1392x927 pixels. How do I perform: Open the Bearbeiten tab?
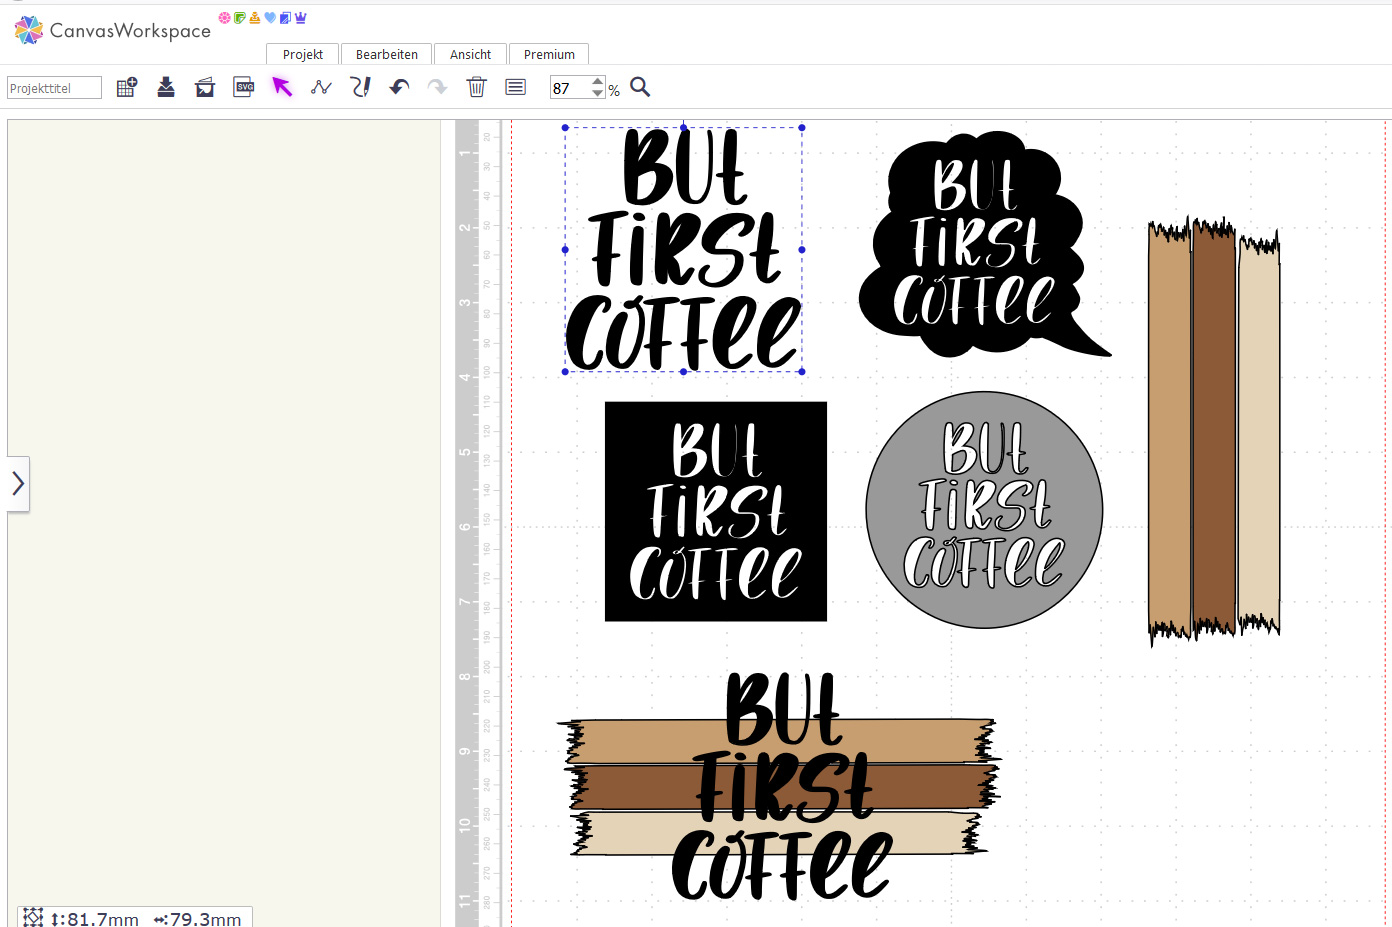point(386,55)
